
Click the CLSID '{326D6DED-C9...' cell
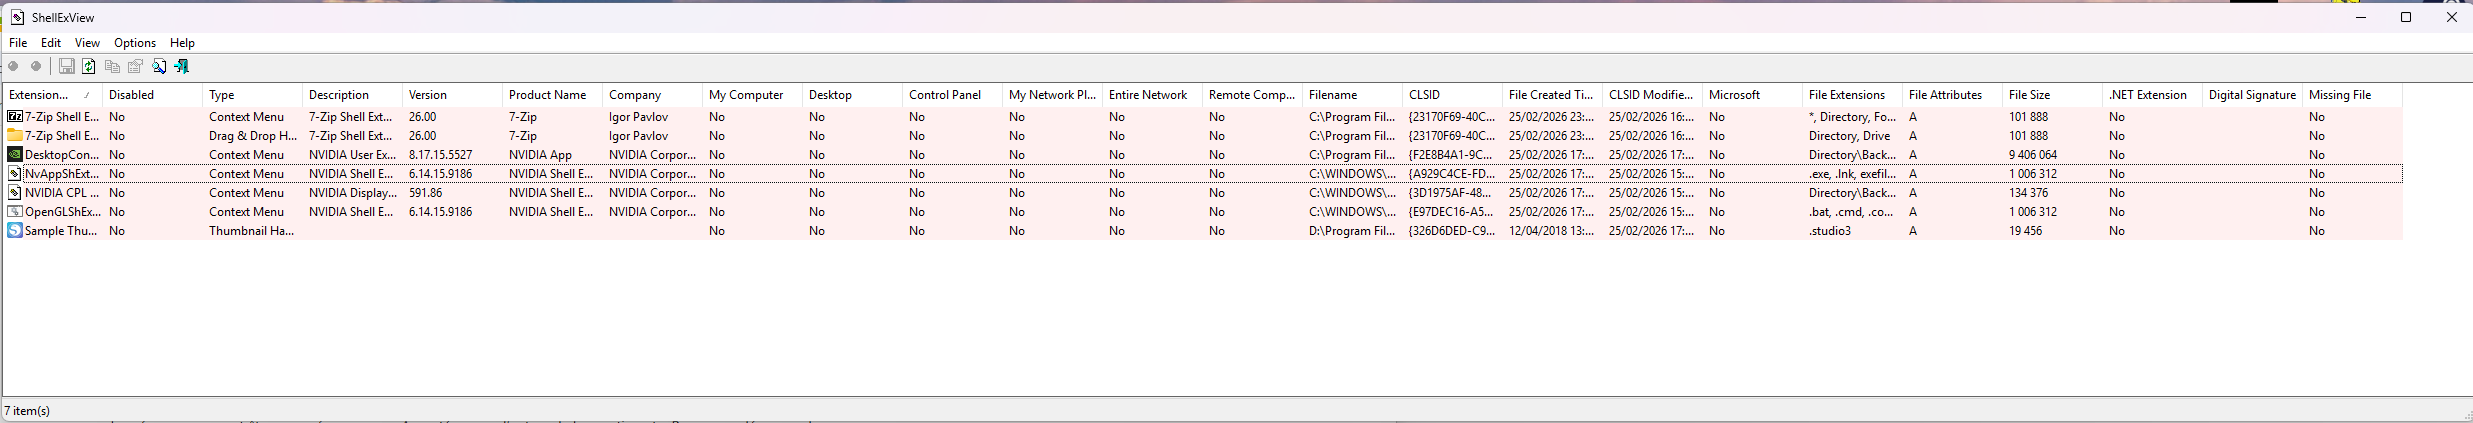(x=1453, y=230)
